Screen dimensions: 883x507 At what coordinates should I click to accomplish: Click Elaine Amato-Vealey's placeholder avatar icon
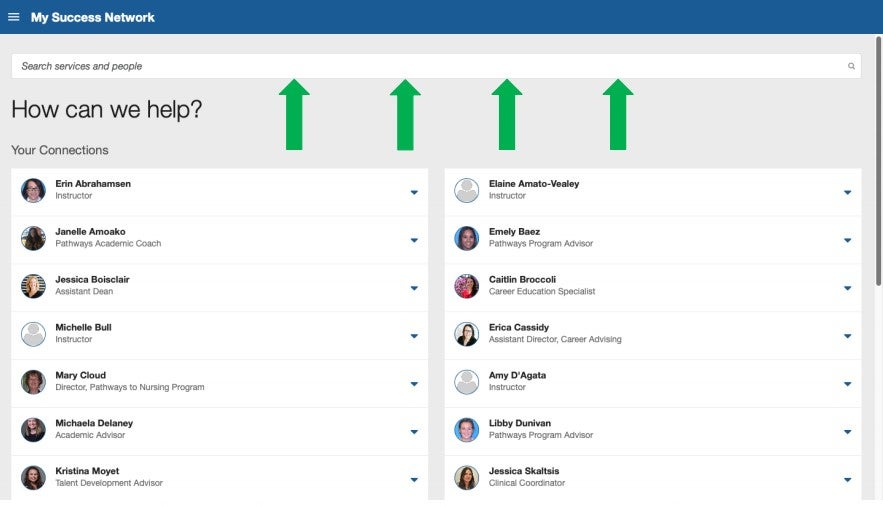[467, 190]
